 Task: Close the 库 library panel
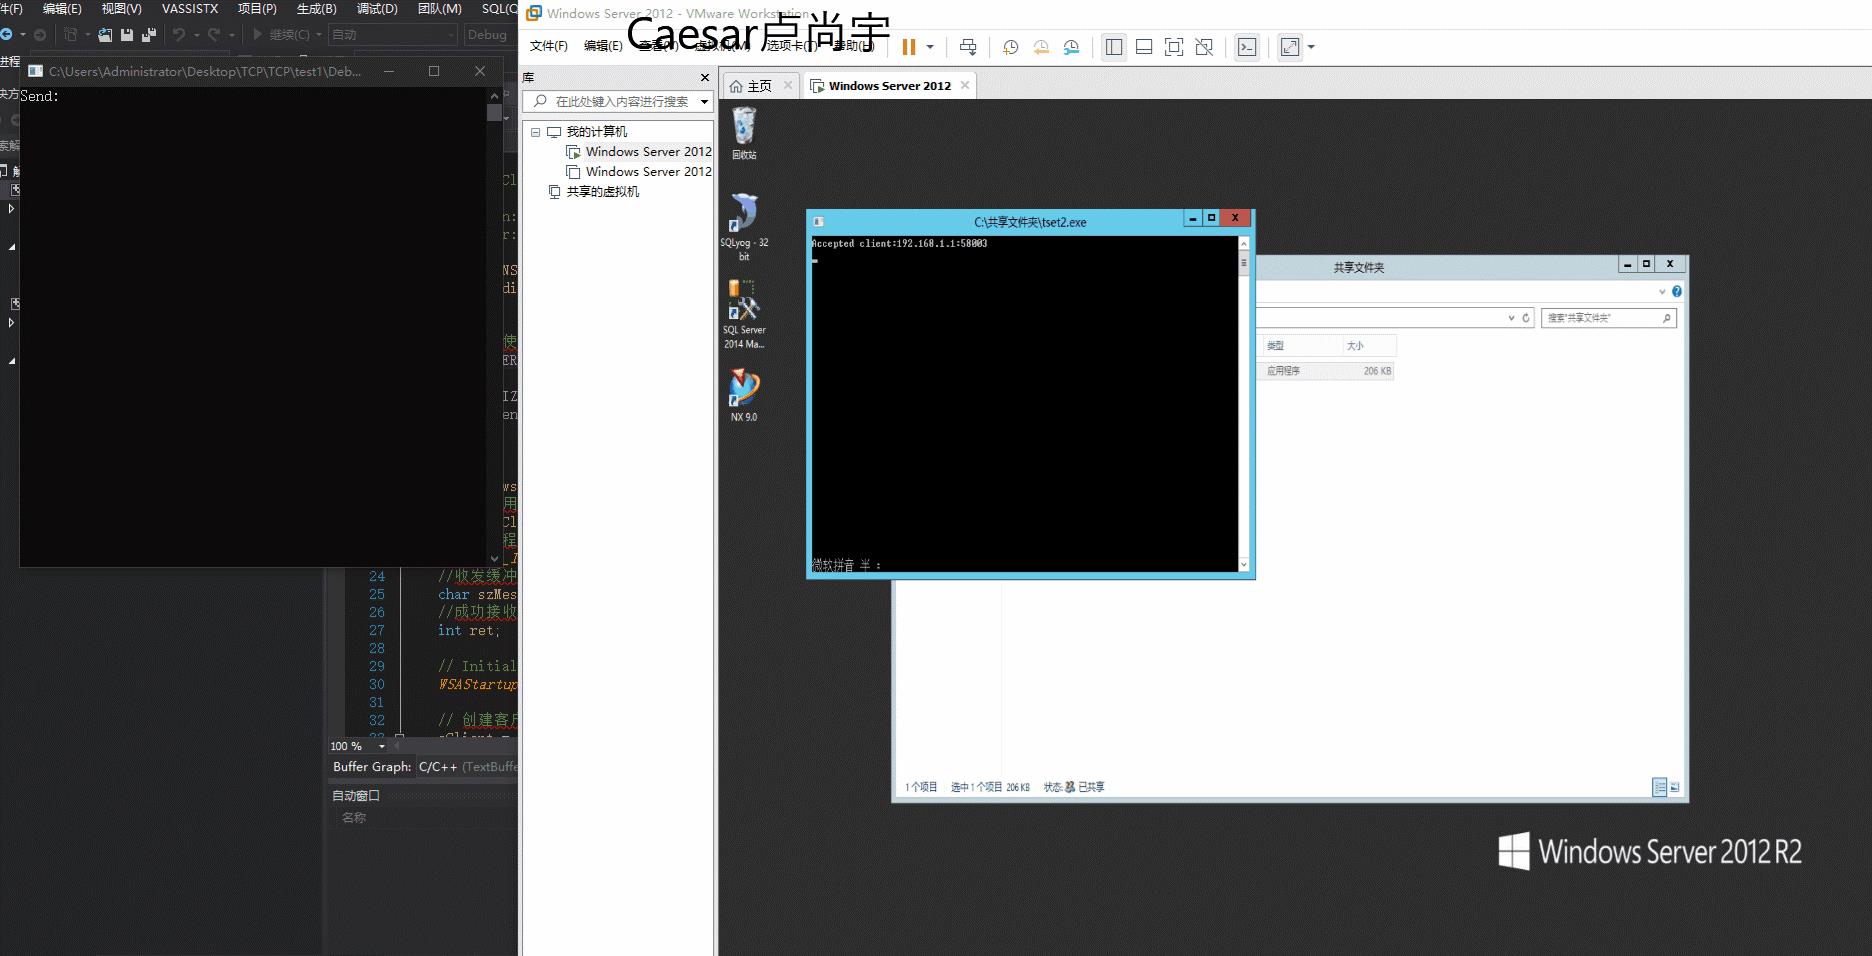click(x=705, y=77)
